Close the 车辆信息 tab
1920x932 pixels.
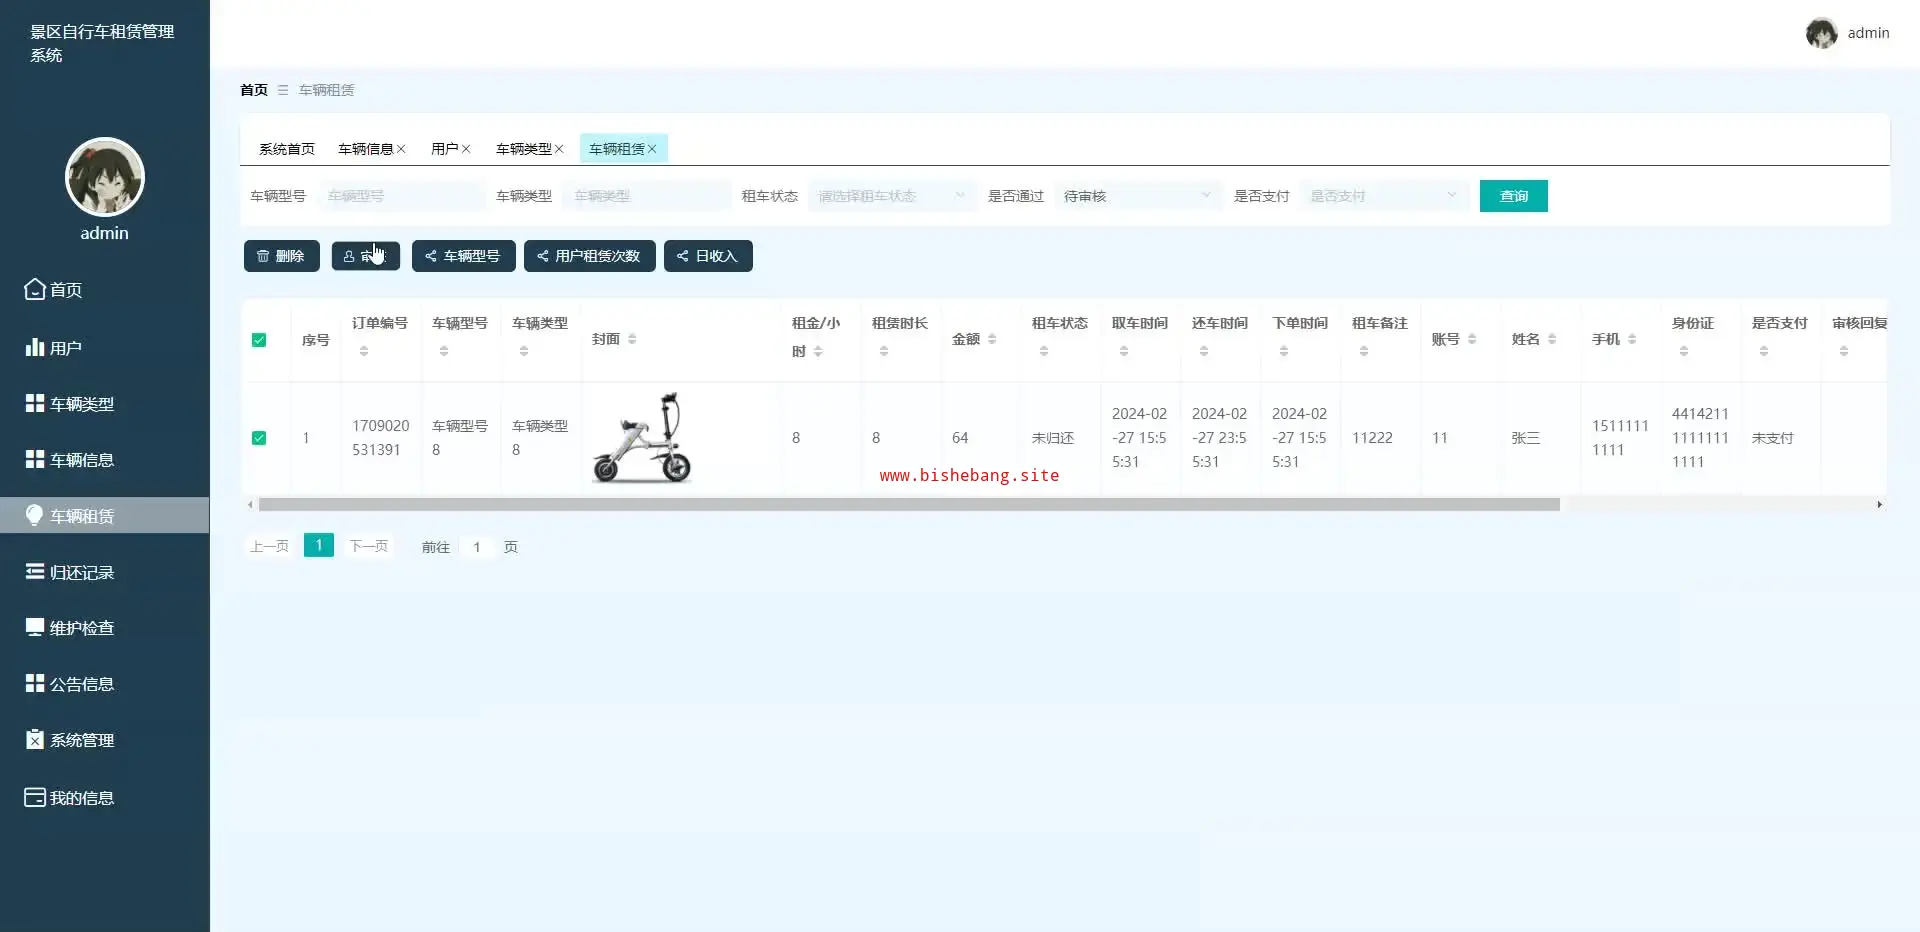[x=401, y=149]
